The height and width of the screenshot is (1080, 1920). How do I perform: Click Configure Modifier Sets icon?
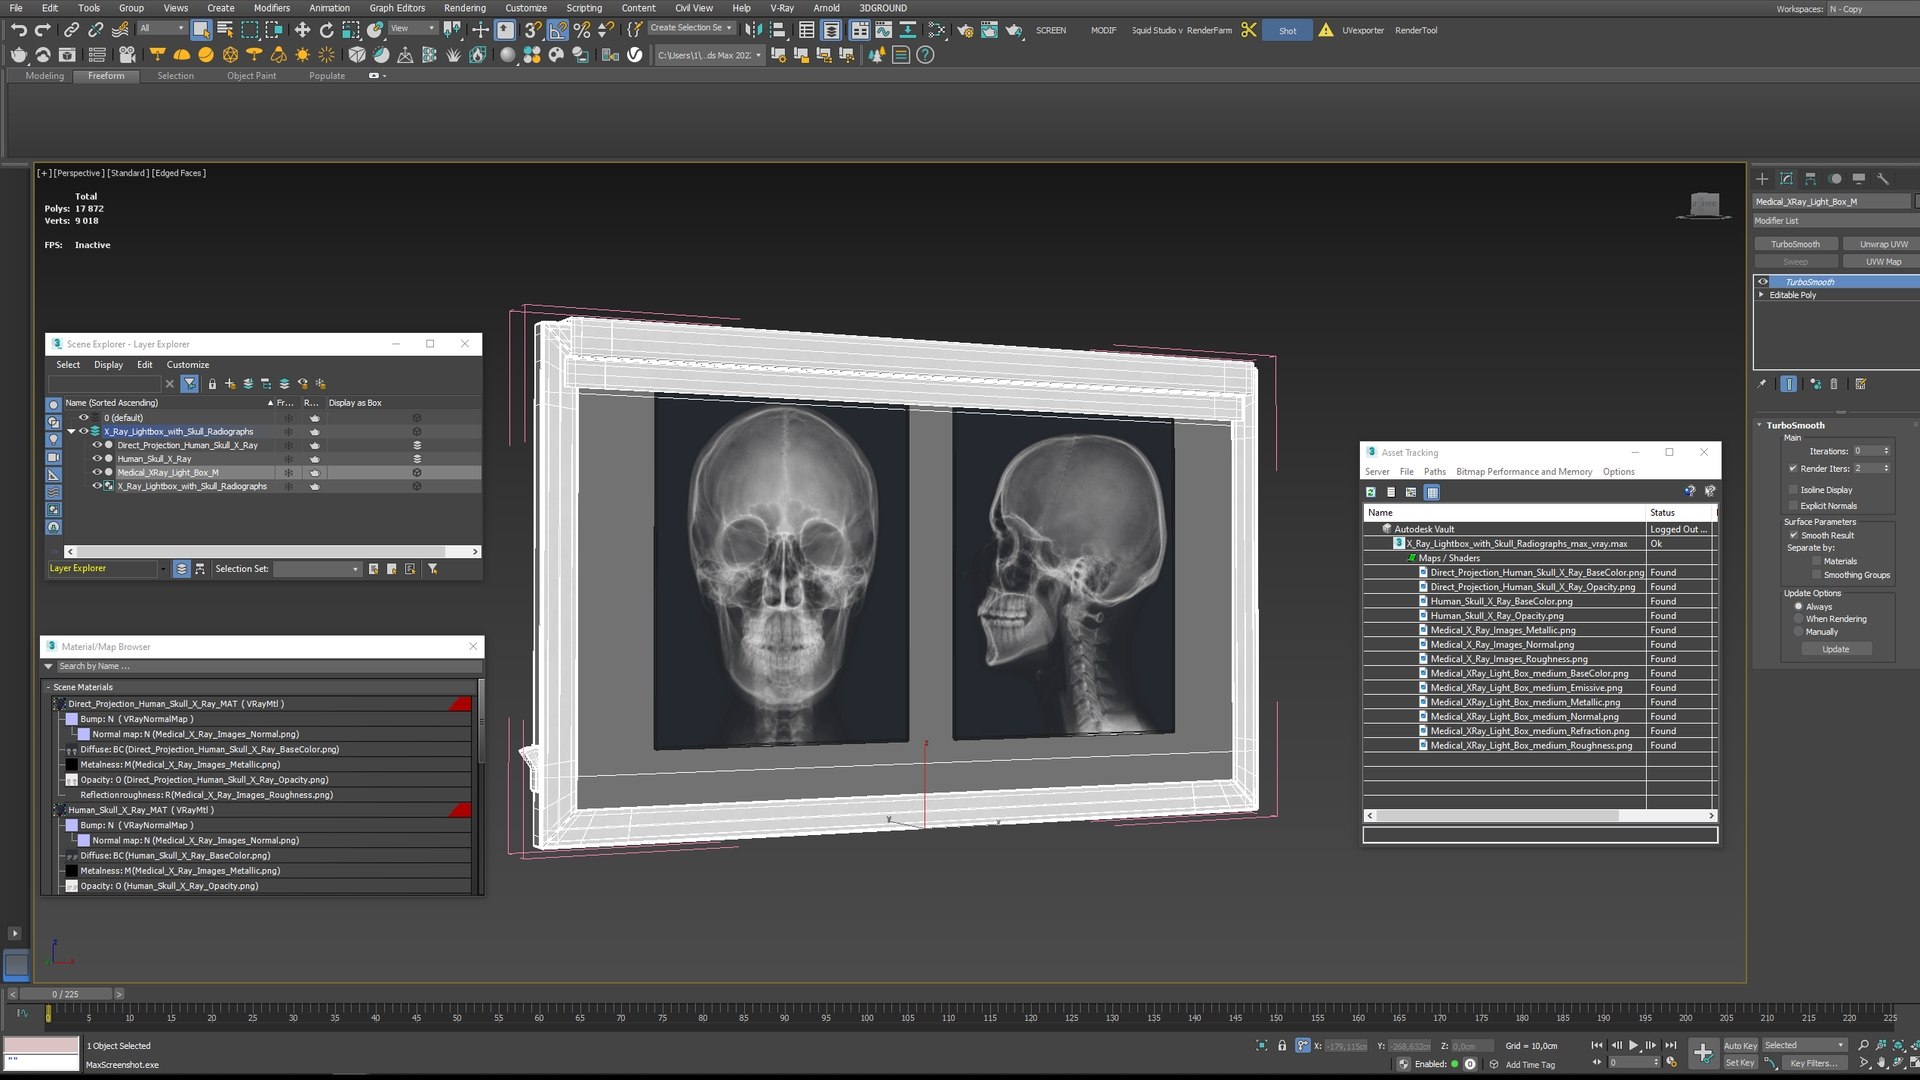[1860, 384]
